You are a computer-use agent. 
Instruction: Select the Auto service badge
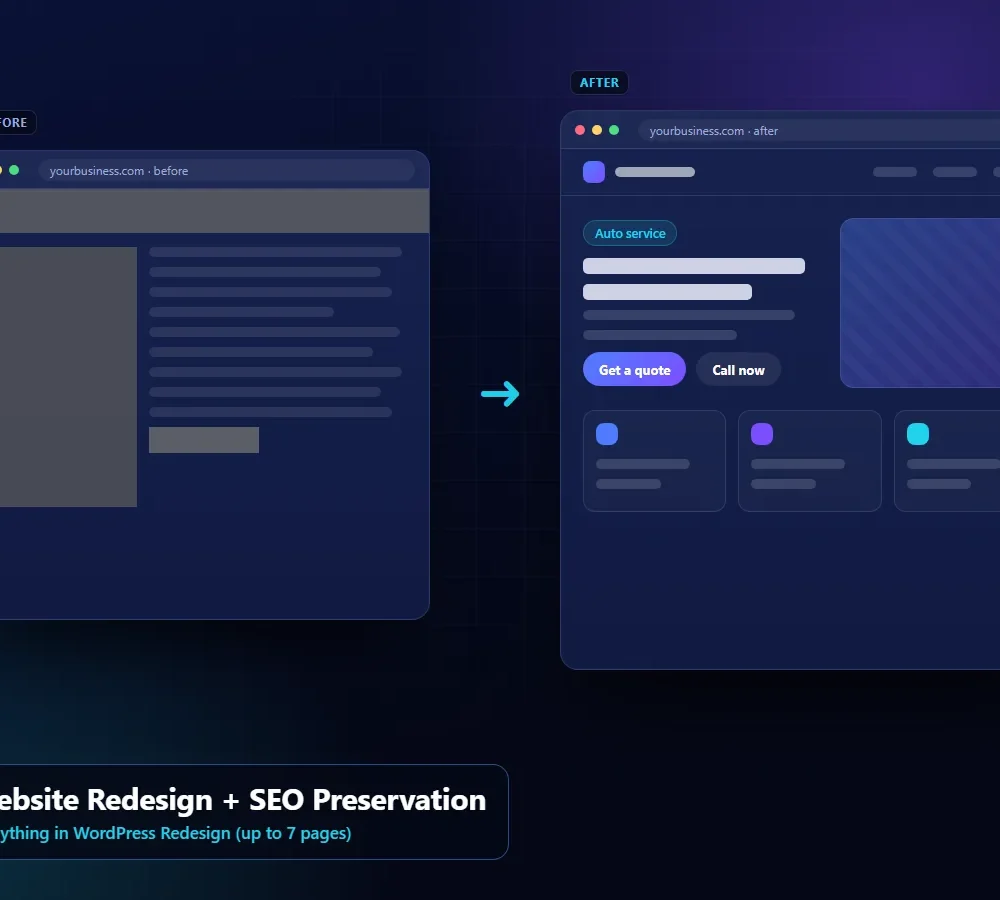click(629, 233)
